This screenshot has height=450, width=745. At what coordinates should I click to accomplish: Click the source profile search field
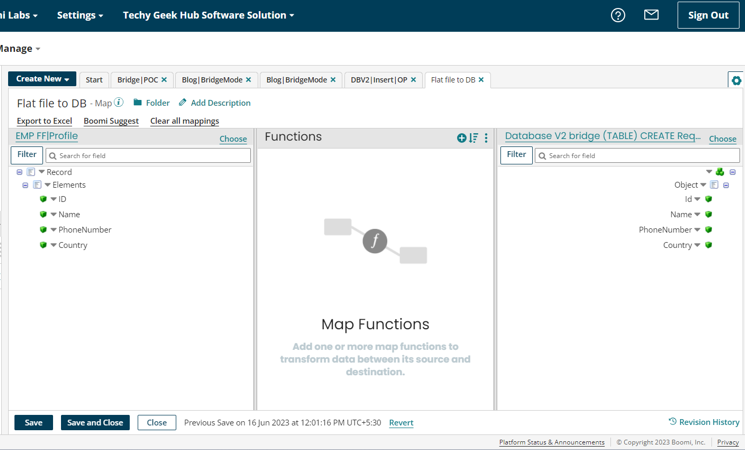(x=148, y=155)
